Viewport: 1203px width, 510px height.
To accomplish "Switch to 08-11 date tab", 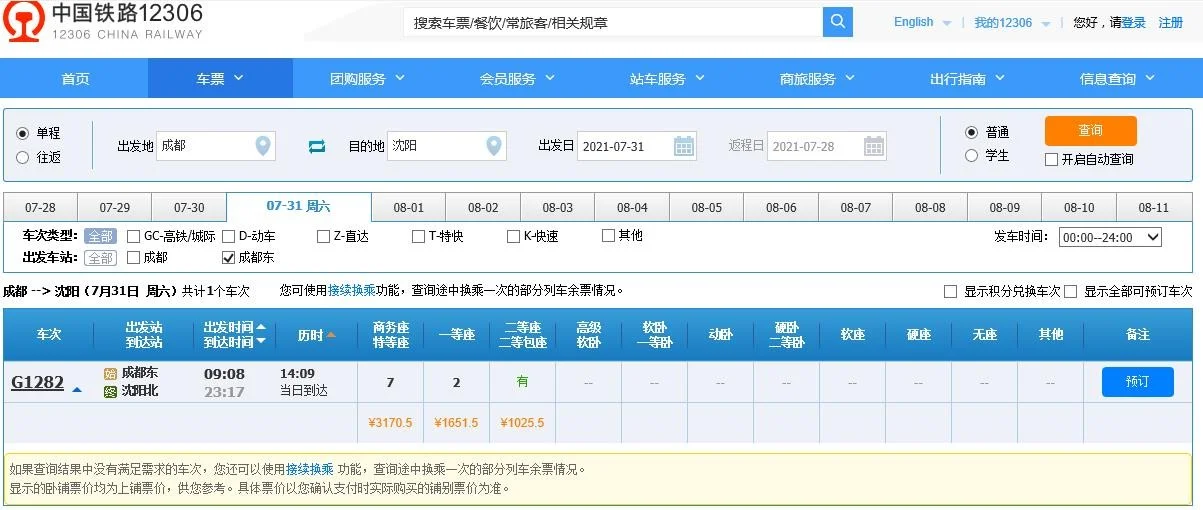I will (1153, 208).
